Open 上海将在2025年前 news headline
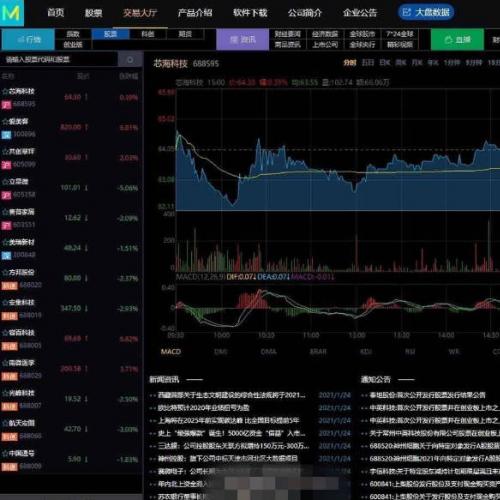Image resolution: width=500 pixels, height=500 pixels. tap(229, 421)
